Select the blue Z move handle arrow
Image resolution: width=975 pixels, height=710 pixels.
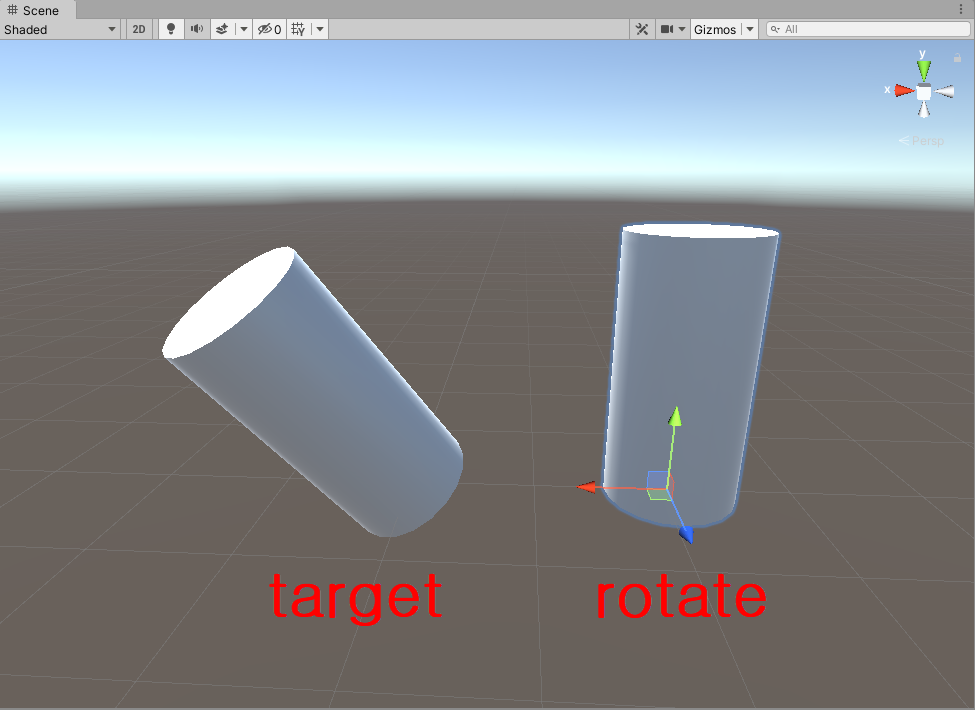[x=686, y=534]
